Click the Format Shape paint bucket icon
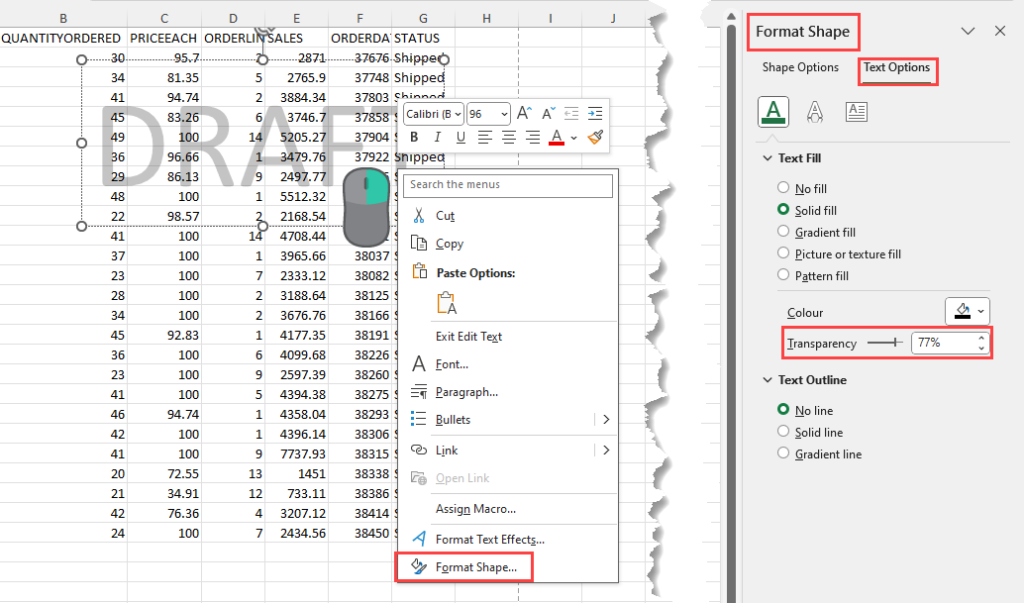 point(419,566)
